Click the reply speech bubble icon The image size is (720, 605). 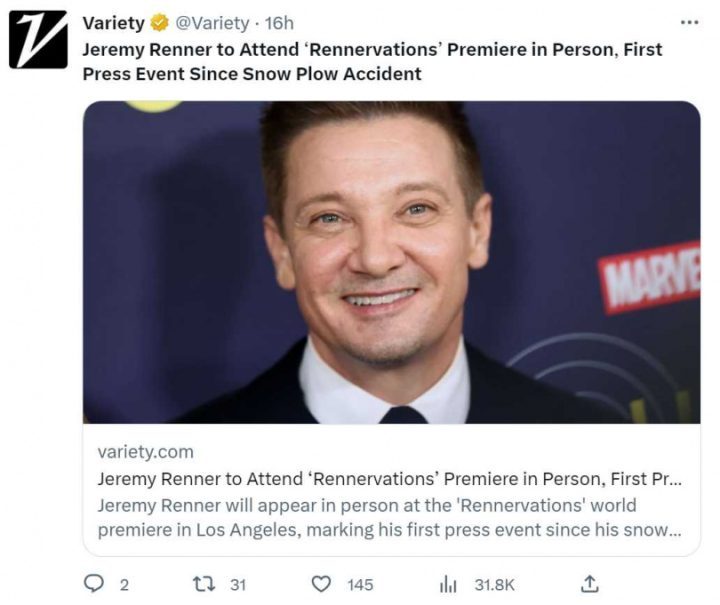point(94,584)
